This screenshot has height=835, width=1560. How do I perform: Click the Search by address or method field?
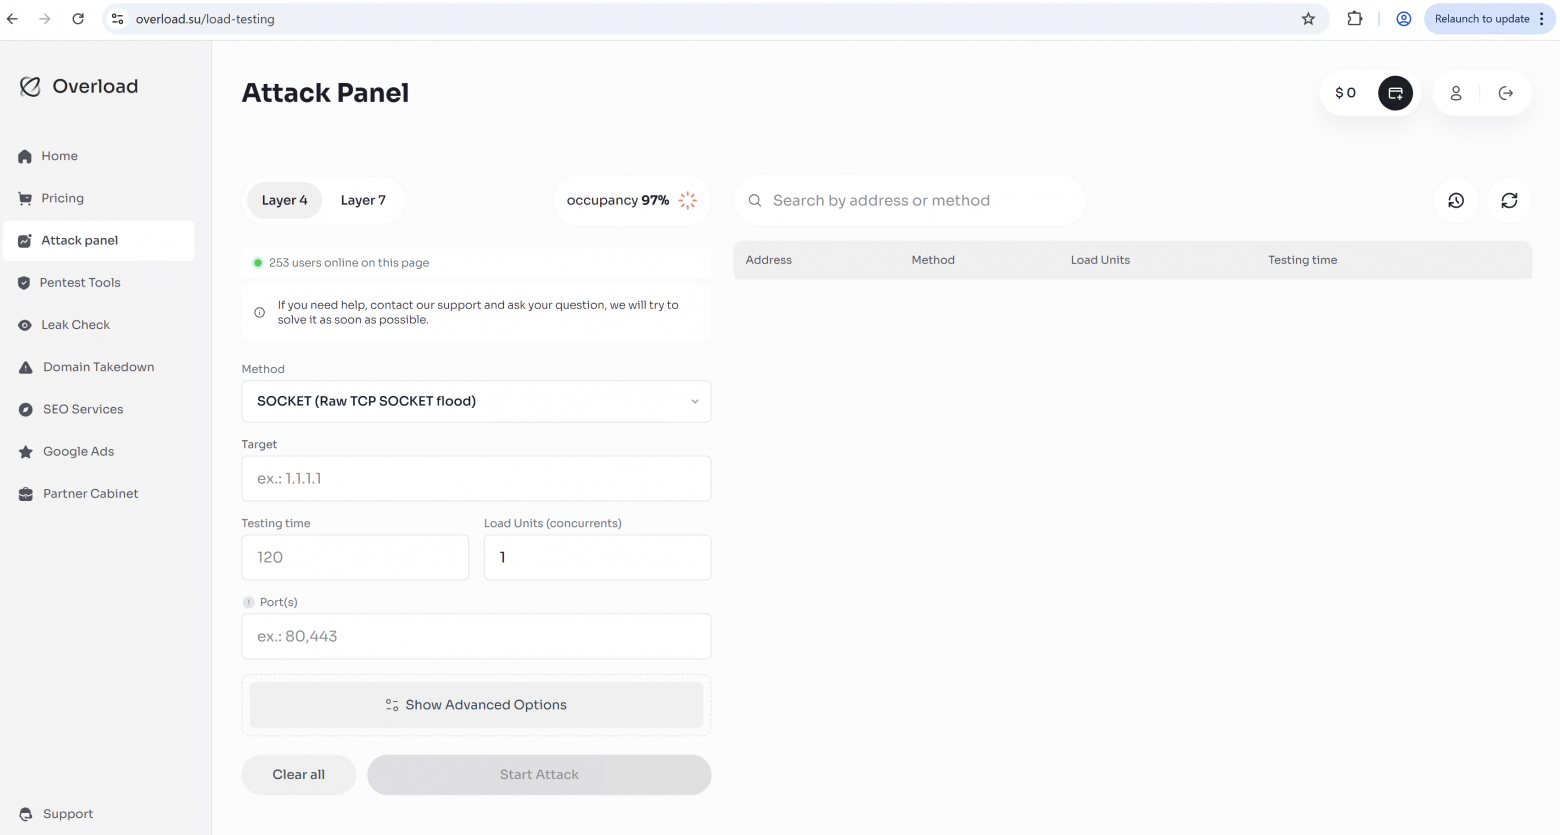910,200
